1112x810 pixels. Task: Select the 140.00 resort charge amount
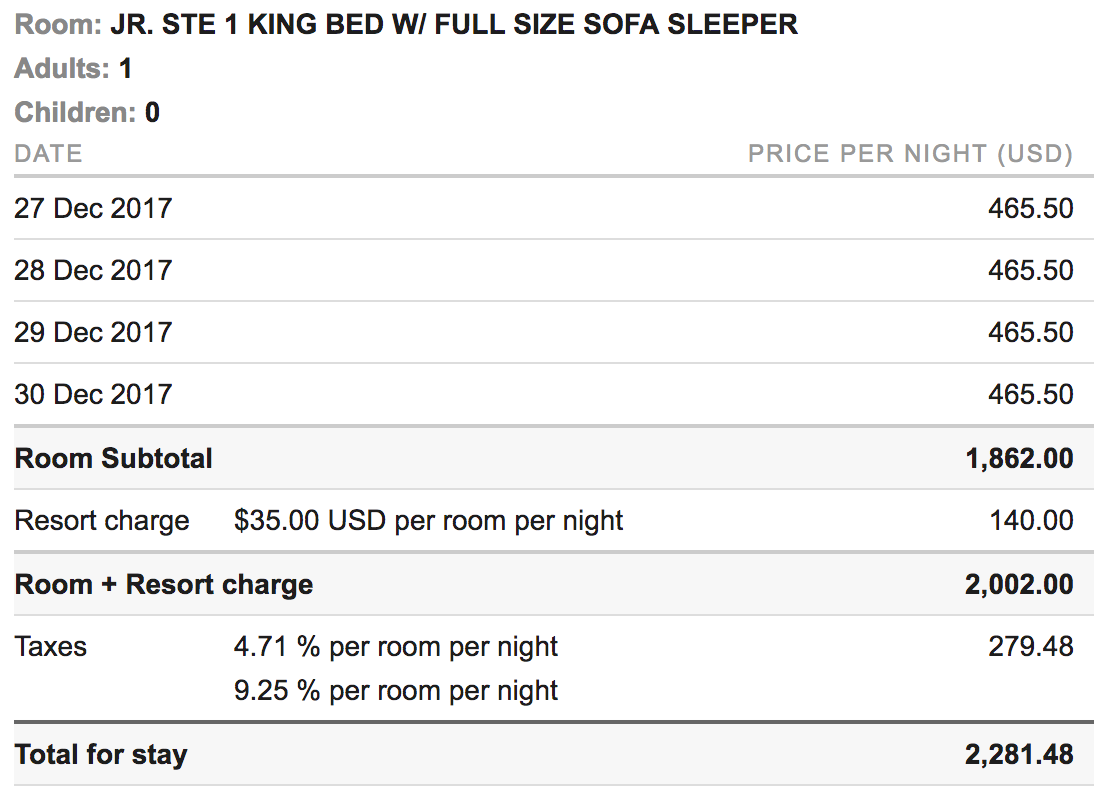(x=1031, y=521)
